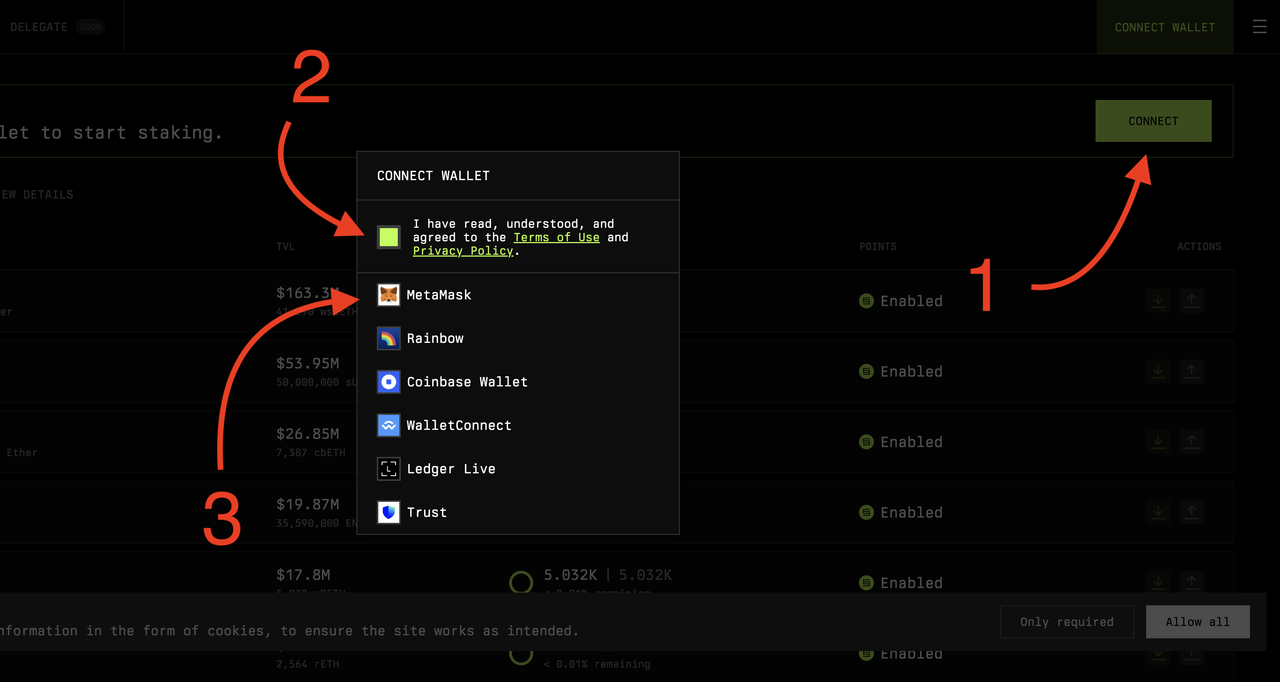1280x682 pixels.
Task: Pick the Trust wallet shield icon
Action: [389, 512]
